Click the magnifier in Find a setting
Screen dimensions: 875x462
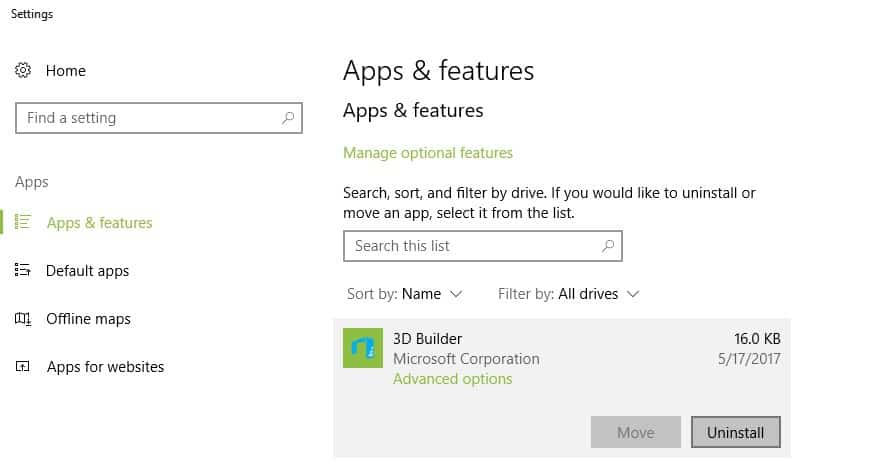pos(288,118)
